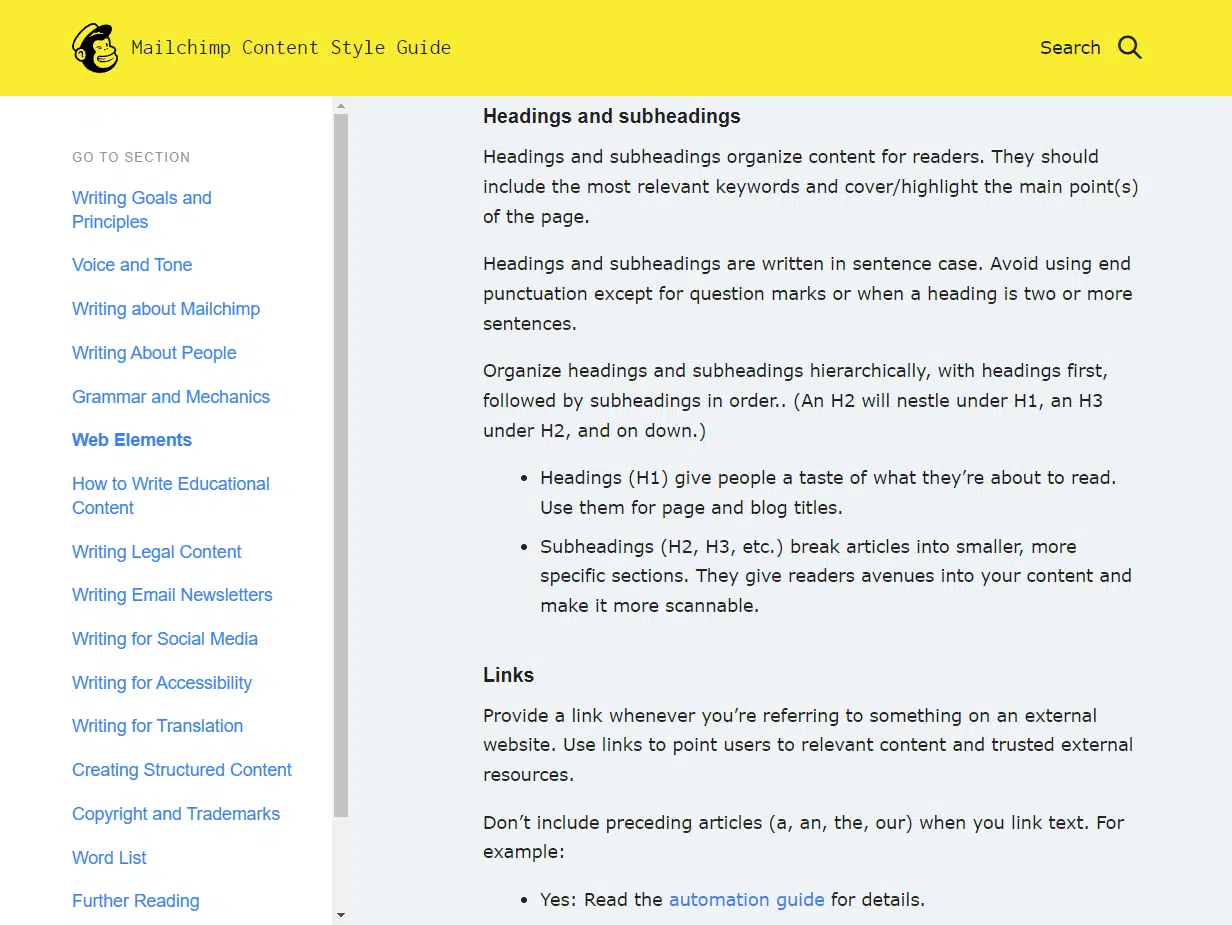This screenshot has width=1232, height=925.
Task: Select the Web Elements section
Action: (132, 440)
